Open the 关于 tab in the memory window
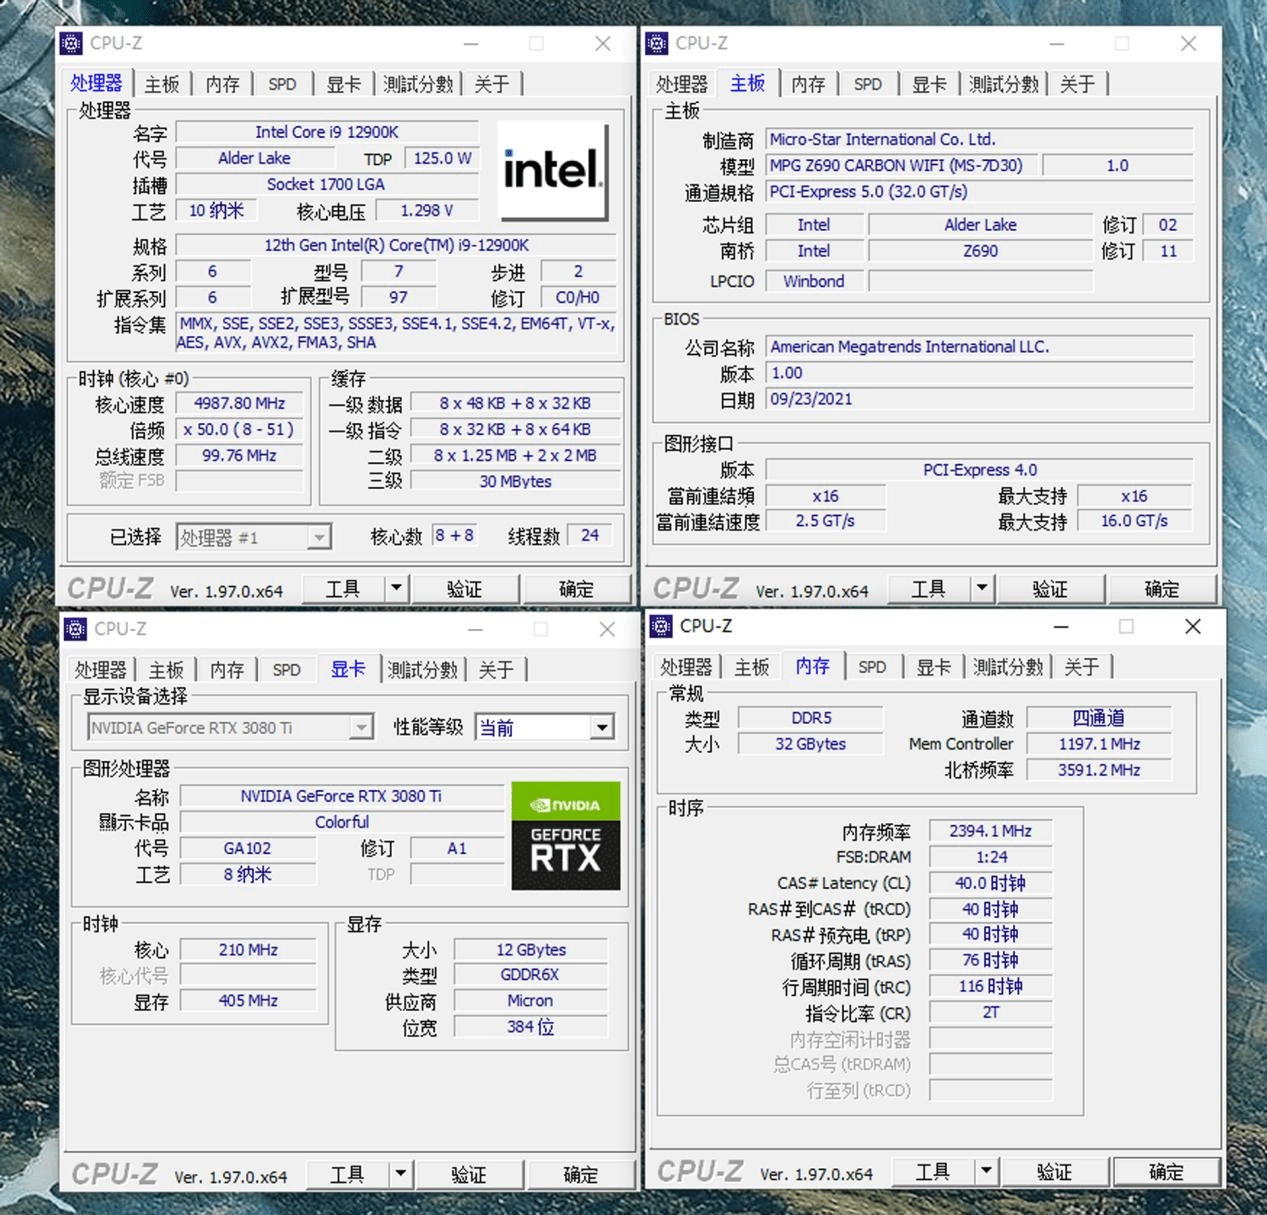The height and width of the screenshot is (1215, 1267). tap(1082, 666)
